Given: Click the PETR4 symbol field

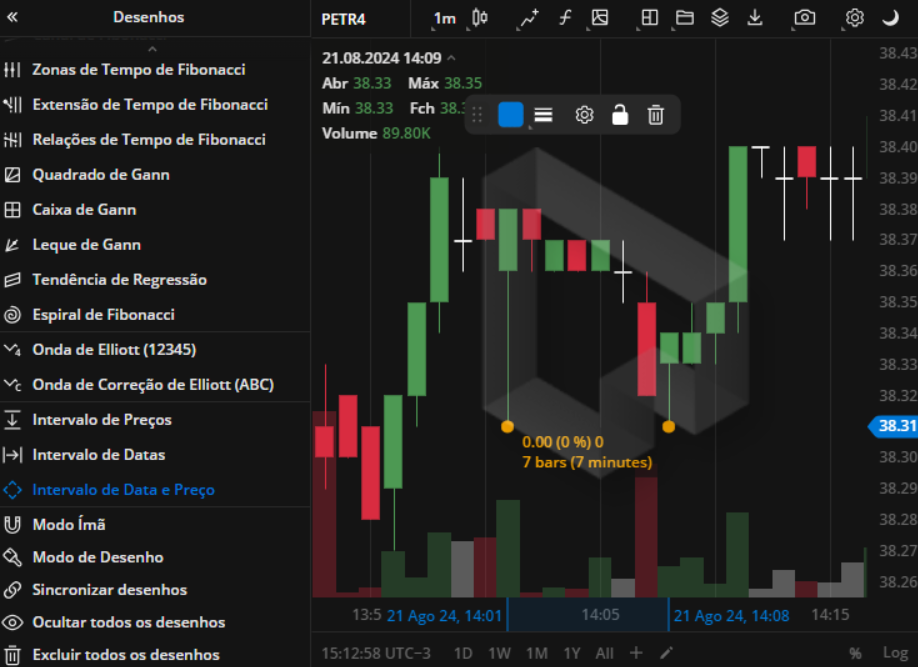Looking at the screenshot, I should pos(344,19).
